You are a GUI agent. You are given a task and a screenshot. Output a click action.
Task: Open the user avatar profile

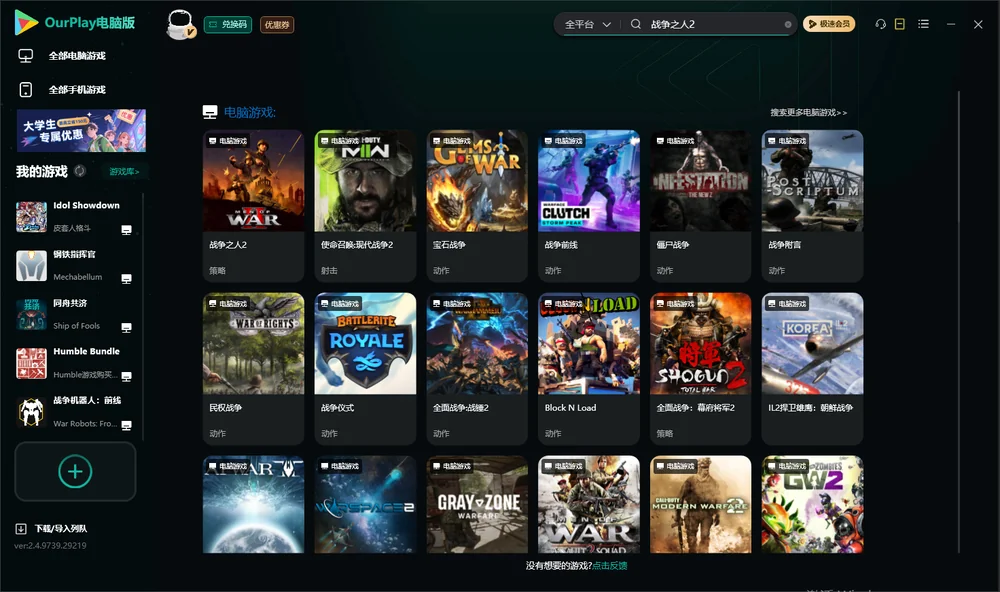click(x=180, y=24)
